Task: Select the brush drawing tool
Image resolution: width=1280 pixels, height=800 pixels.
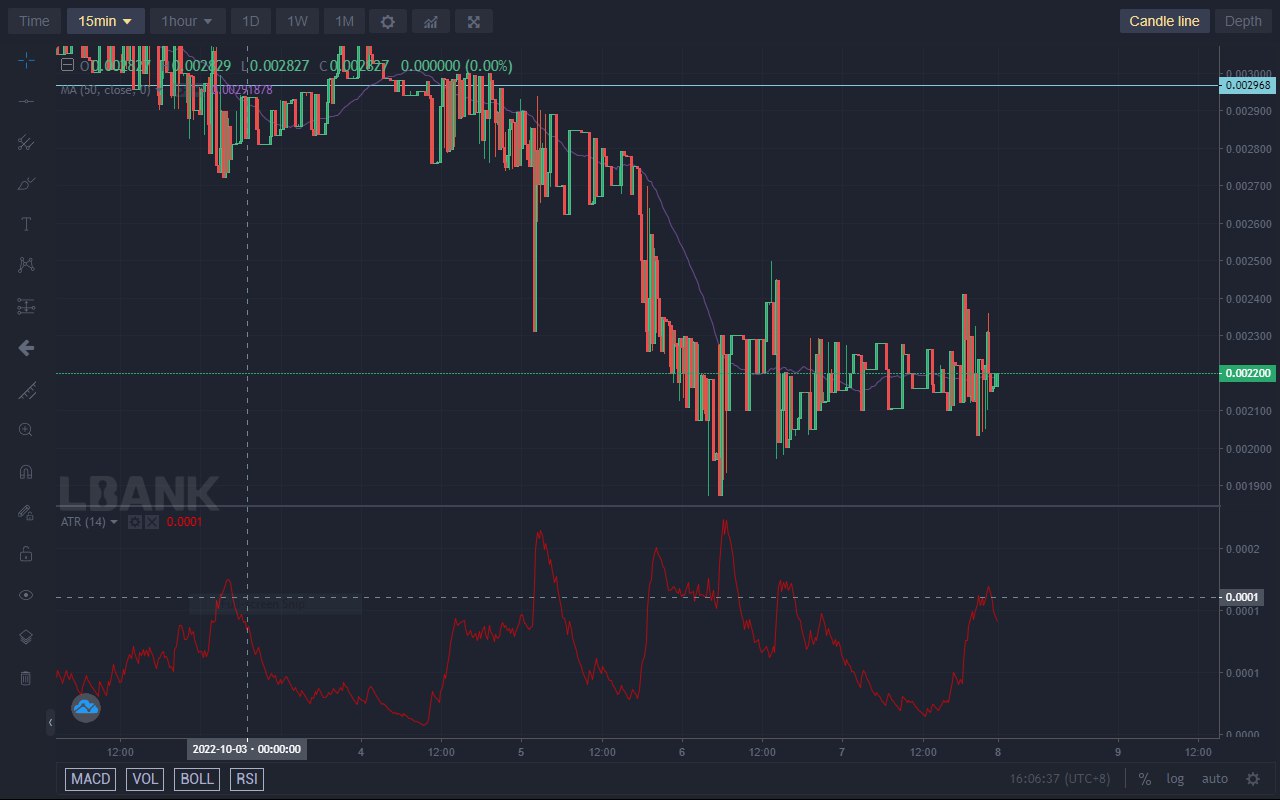Action: [x=26, y=184]
